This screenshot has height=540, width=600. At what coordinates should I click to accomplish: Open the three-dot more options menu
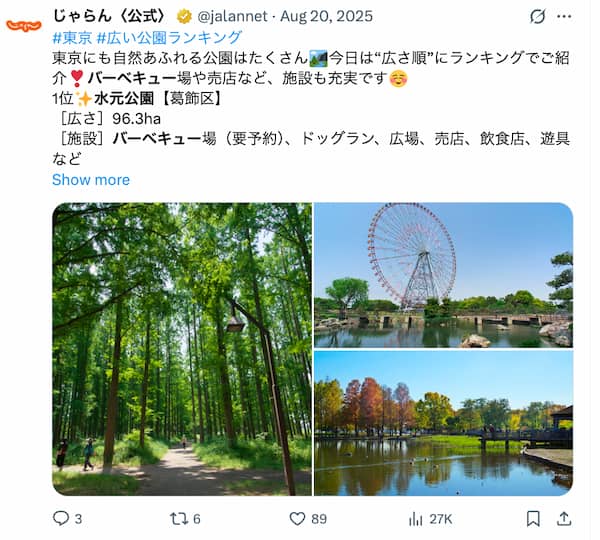[x=564, y=16]
